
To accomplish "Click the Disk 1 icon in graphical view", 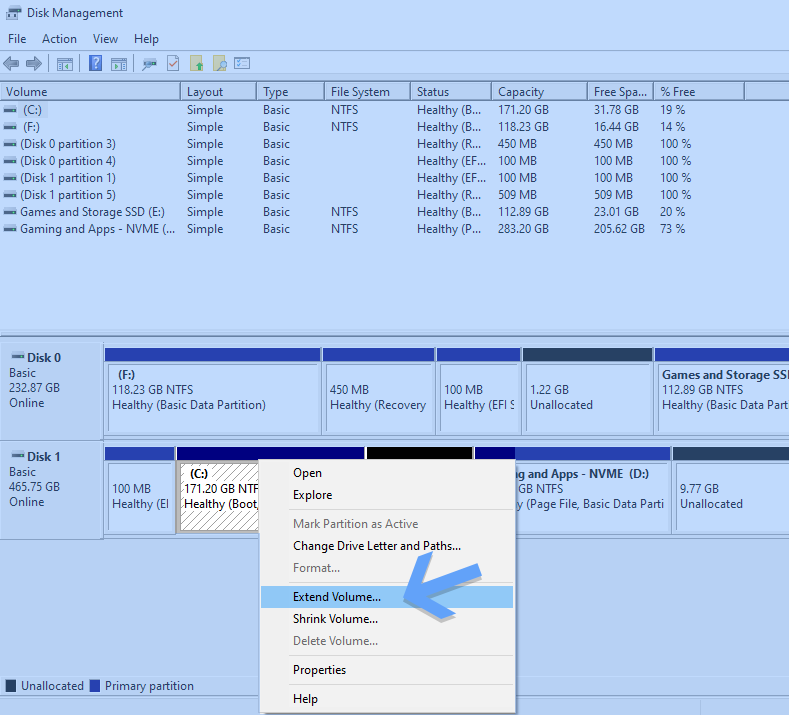I will click(x=18, y=456).
